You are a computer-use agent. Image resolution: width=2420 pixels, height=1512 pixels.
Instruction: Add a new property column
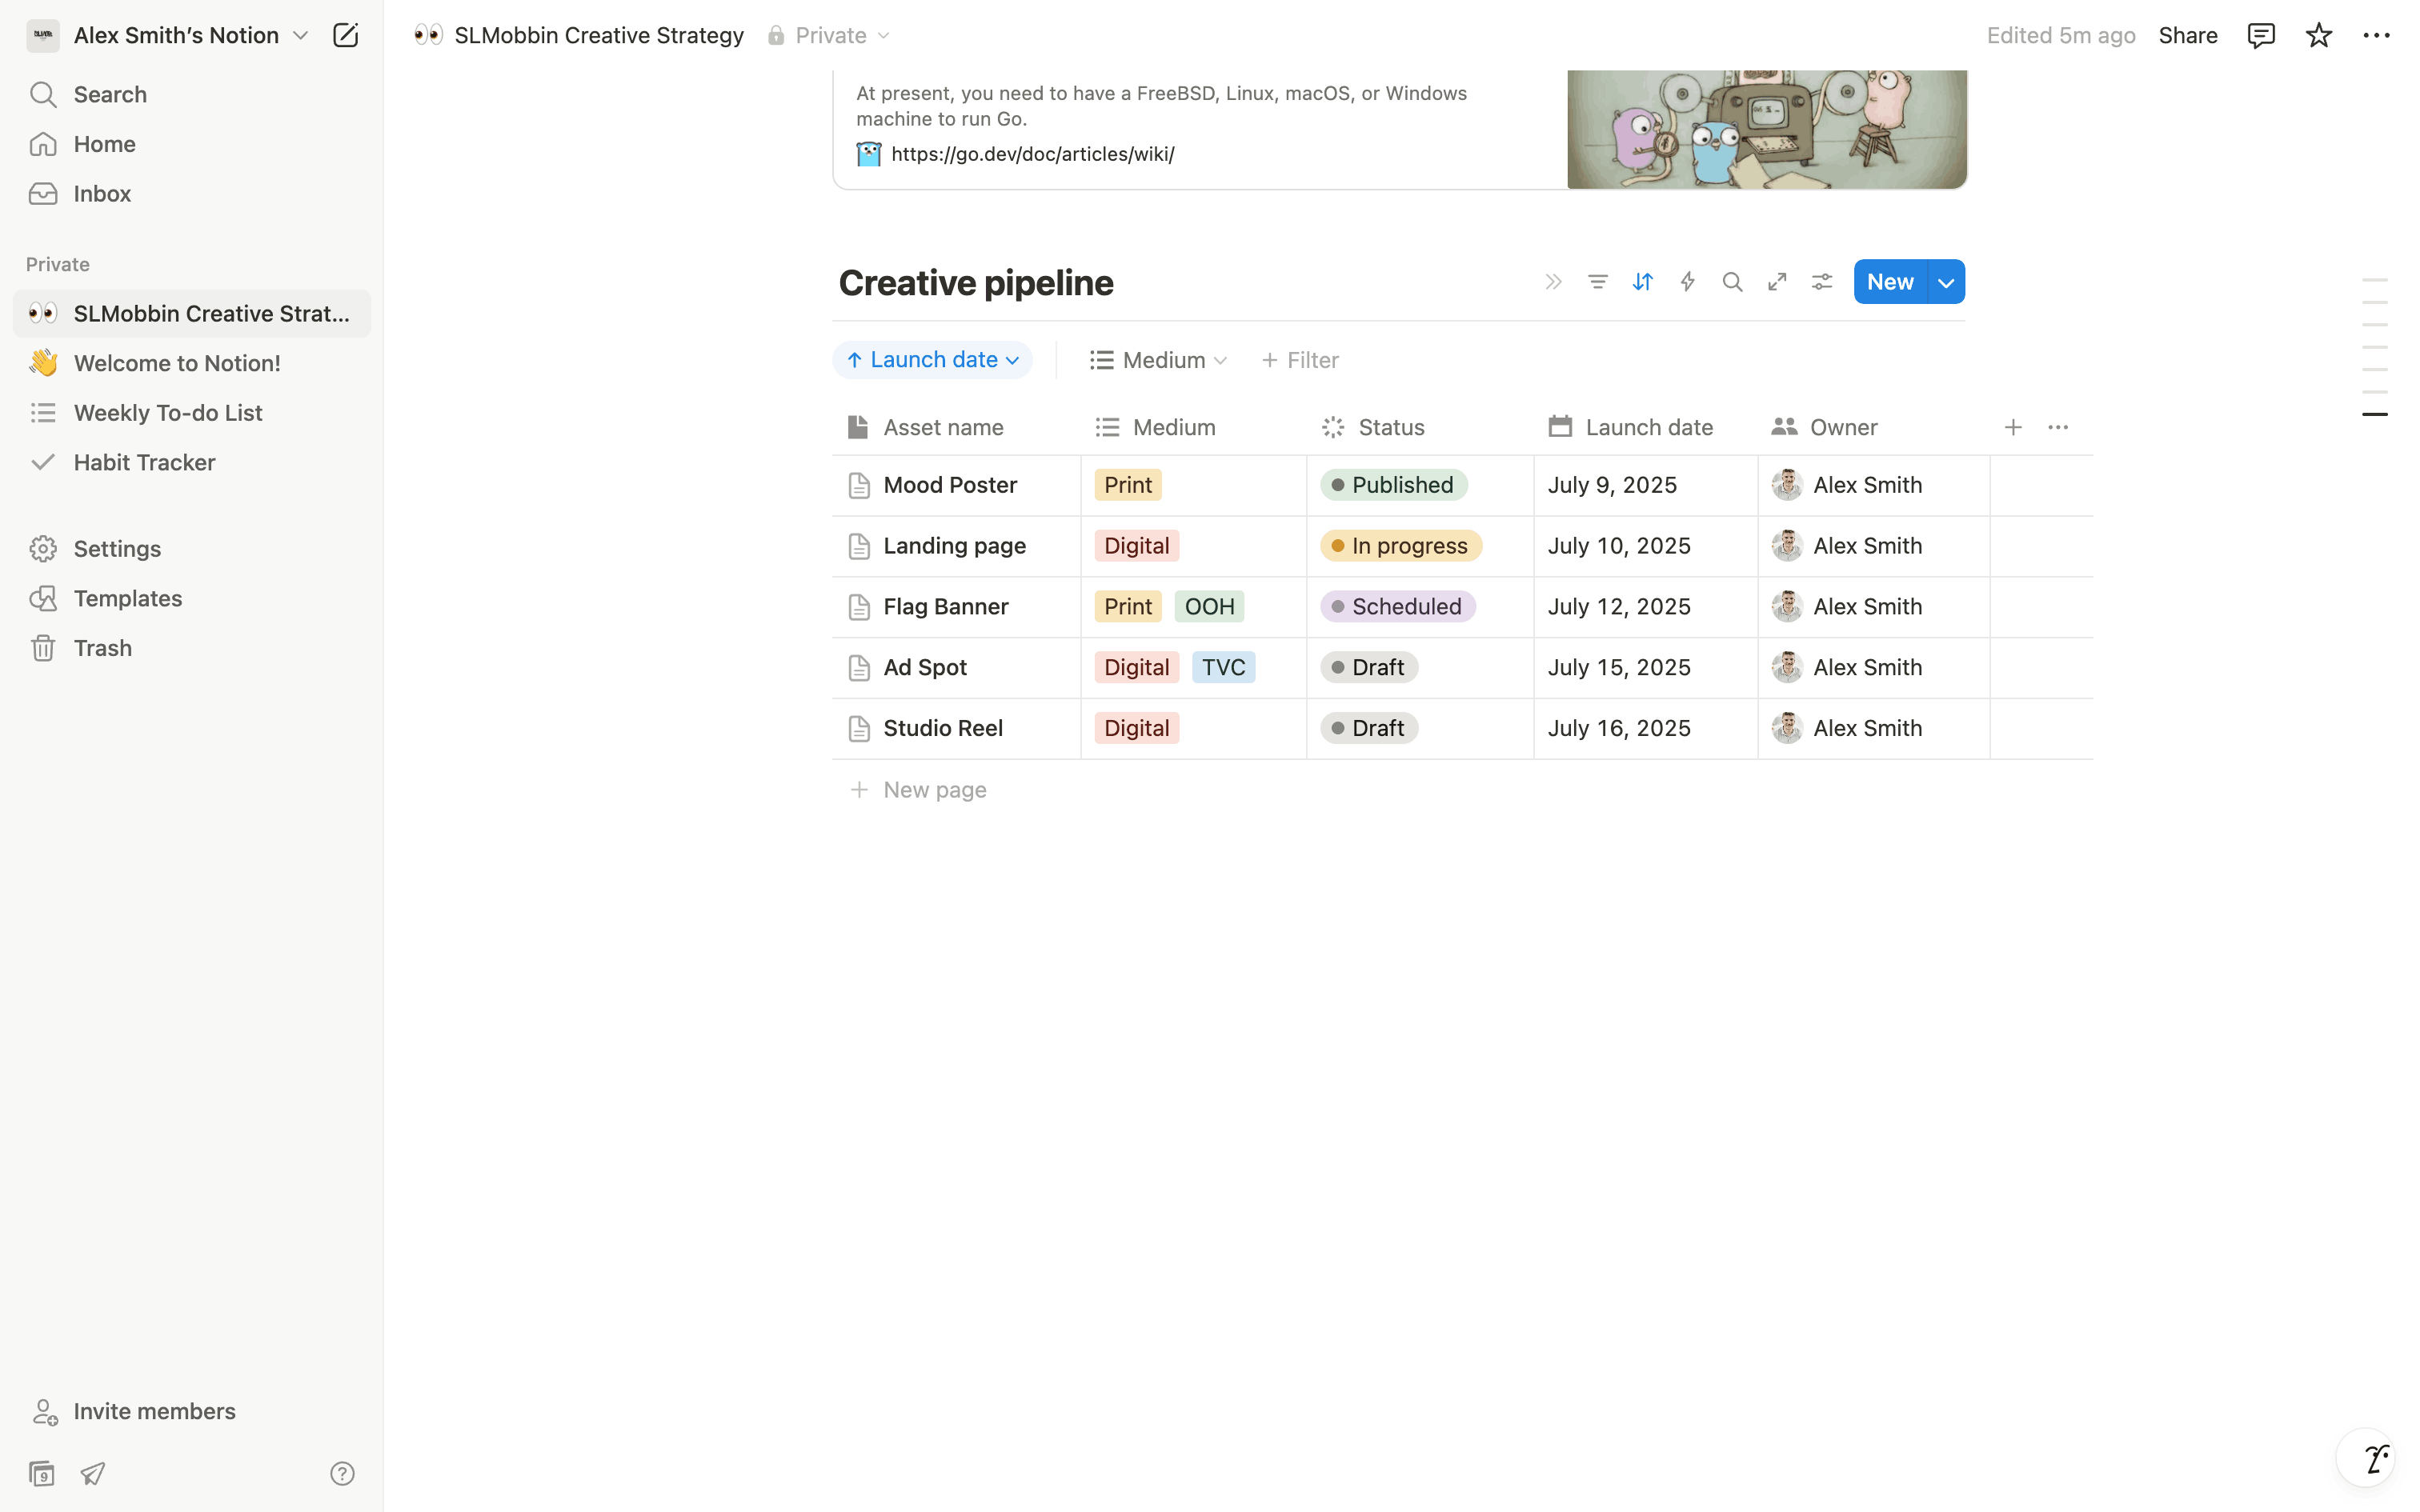pyautogui.click(x=2012, y=427)
